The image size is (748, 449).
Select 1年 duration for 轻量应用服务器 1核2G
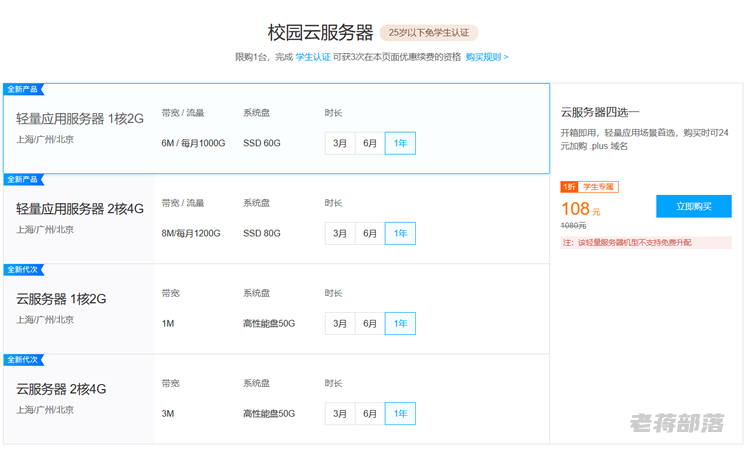(400, 143)
